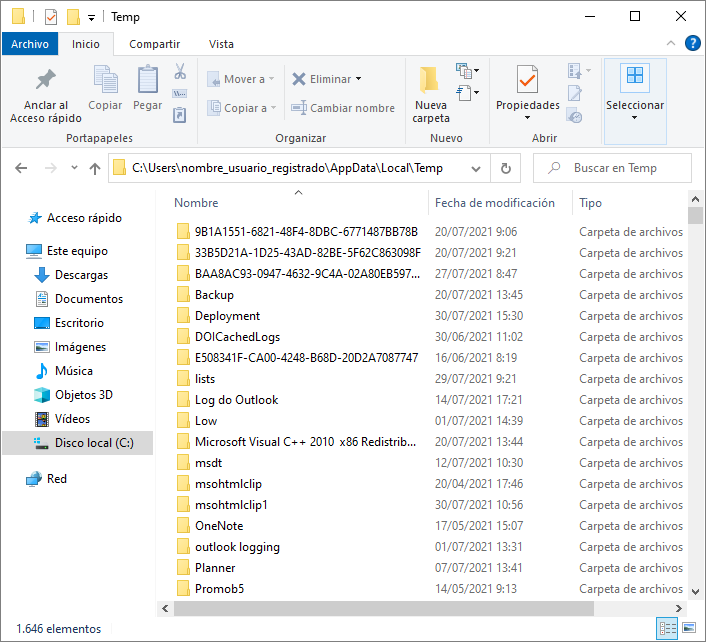Select Acceso rápido in navigation pane
Image resolution: width=706 pixels, height=642 pixels.
[x=75, y=218]
